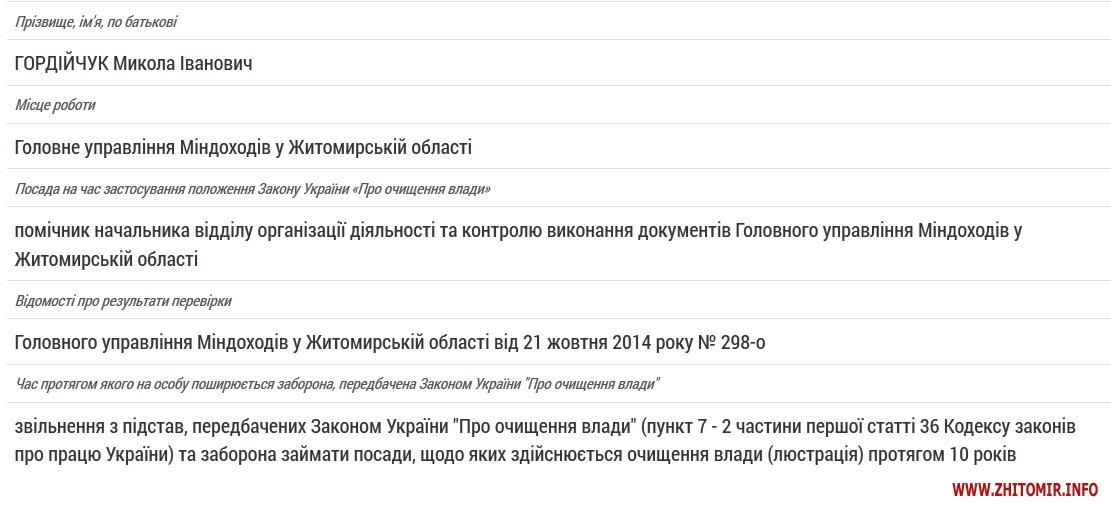Click the surname ГОРДІЙЧУК
Screen dimensions: 1111x505
point(60,64)
